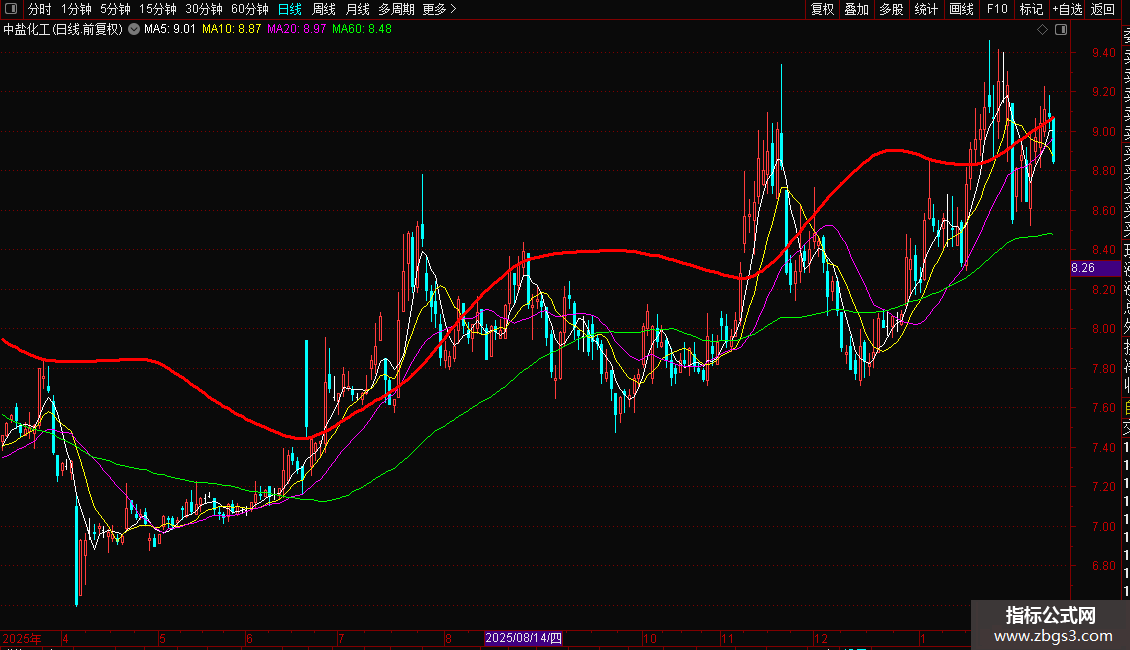Click the month 4 label on date axis
1130x650 pixels.
click(65, 638)
